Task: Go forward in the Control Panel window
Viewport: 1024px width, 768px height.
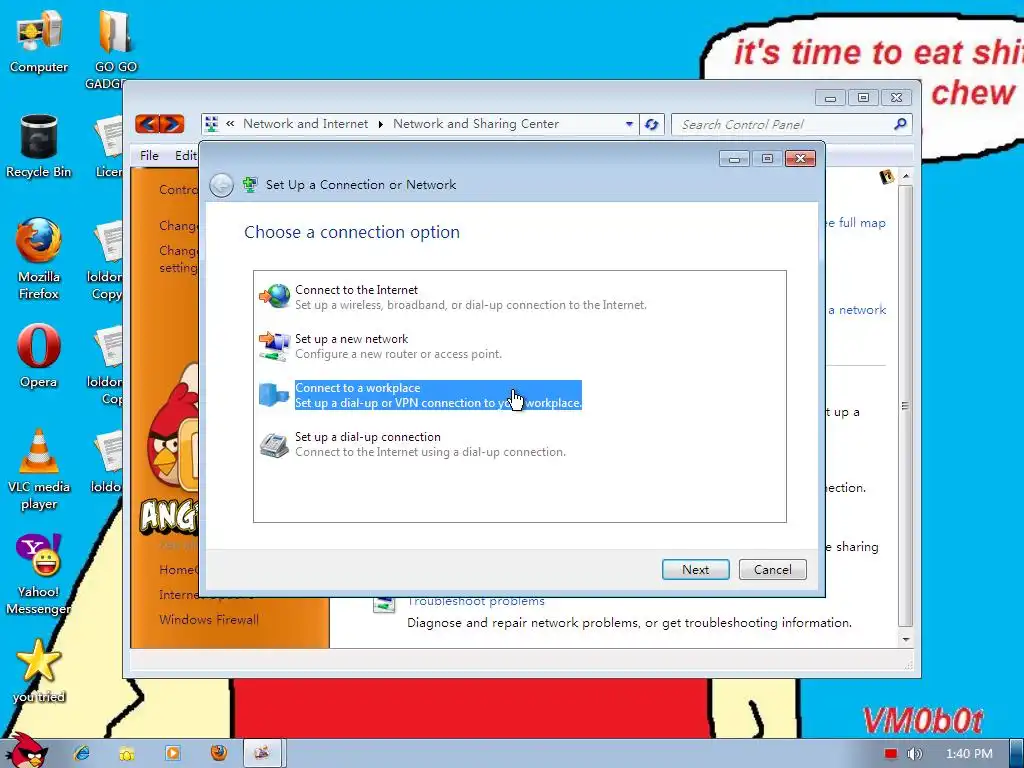Action: 172,123
